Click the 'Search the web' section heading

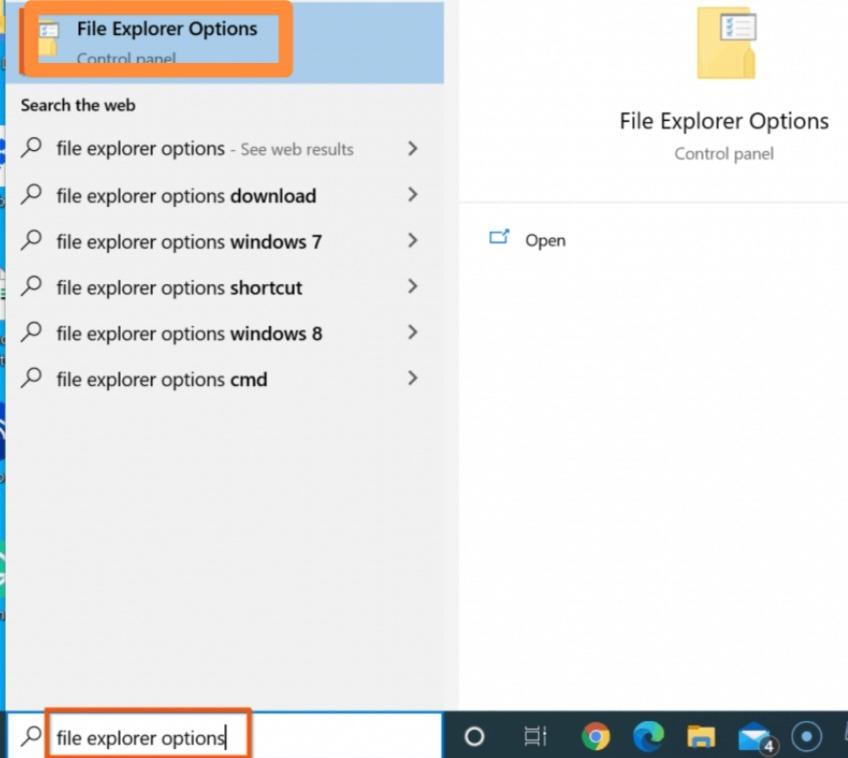(x=78, y=105)
